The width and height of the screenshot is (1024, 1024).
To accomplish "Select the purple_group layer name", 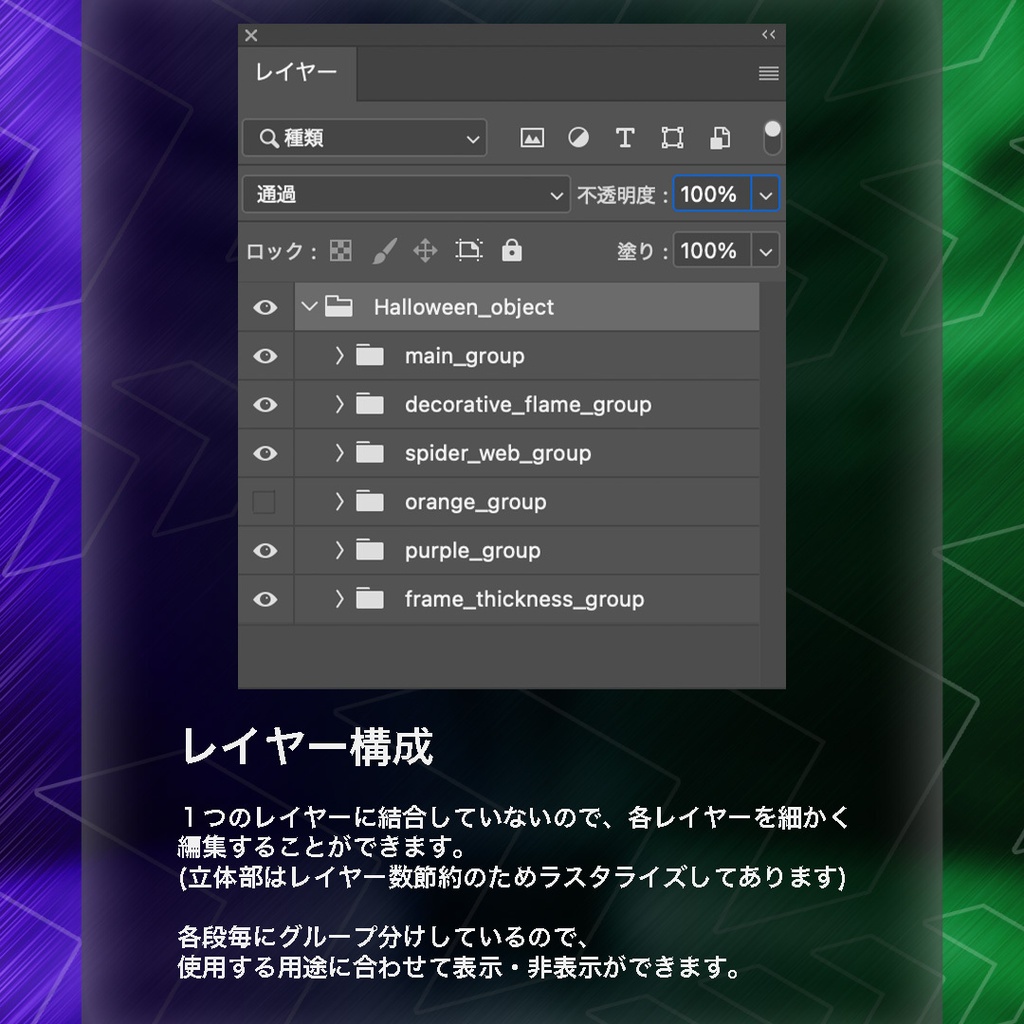I will coord(472,551).
